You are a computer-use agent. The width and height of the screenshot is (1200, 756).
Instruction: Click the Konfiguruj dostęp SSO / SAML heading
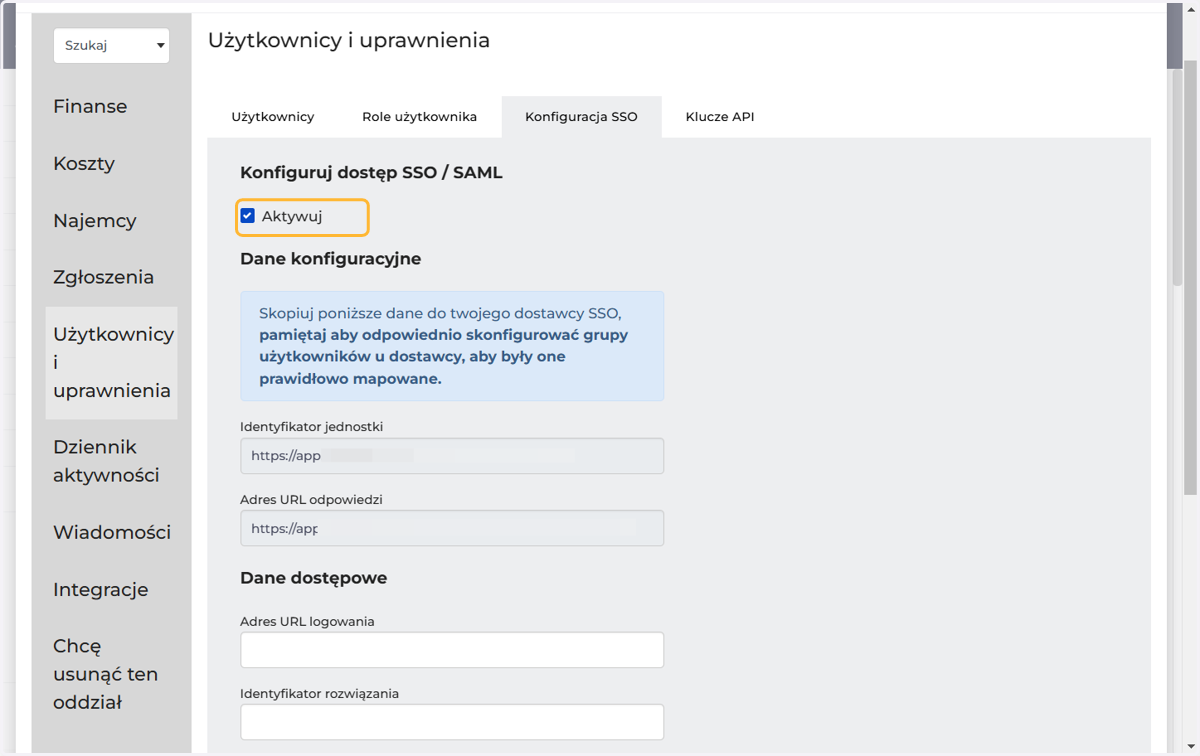pos(371,173)
